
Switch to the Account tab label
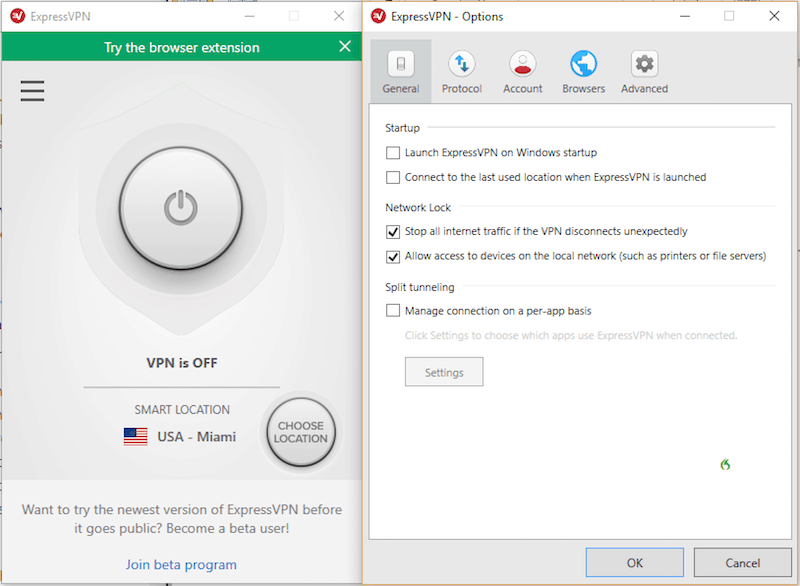(522, 89)
